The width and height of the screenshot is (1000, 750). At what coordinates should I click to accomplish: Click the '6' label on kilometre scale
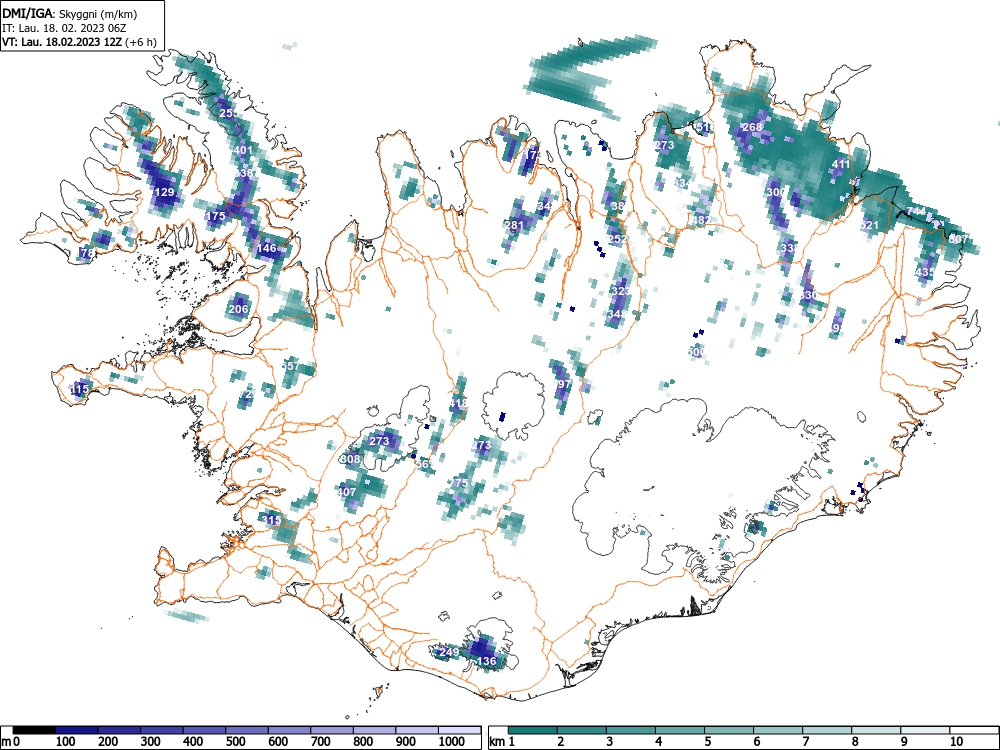point(756,742)
